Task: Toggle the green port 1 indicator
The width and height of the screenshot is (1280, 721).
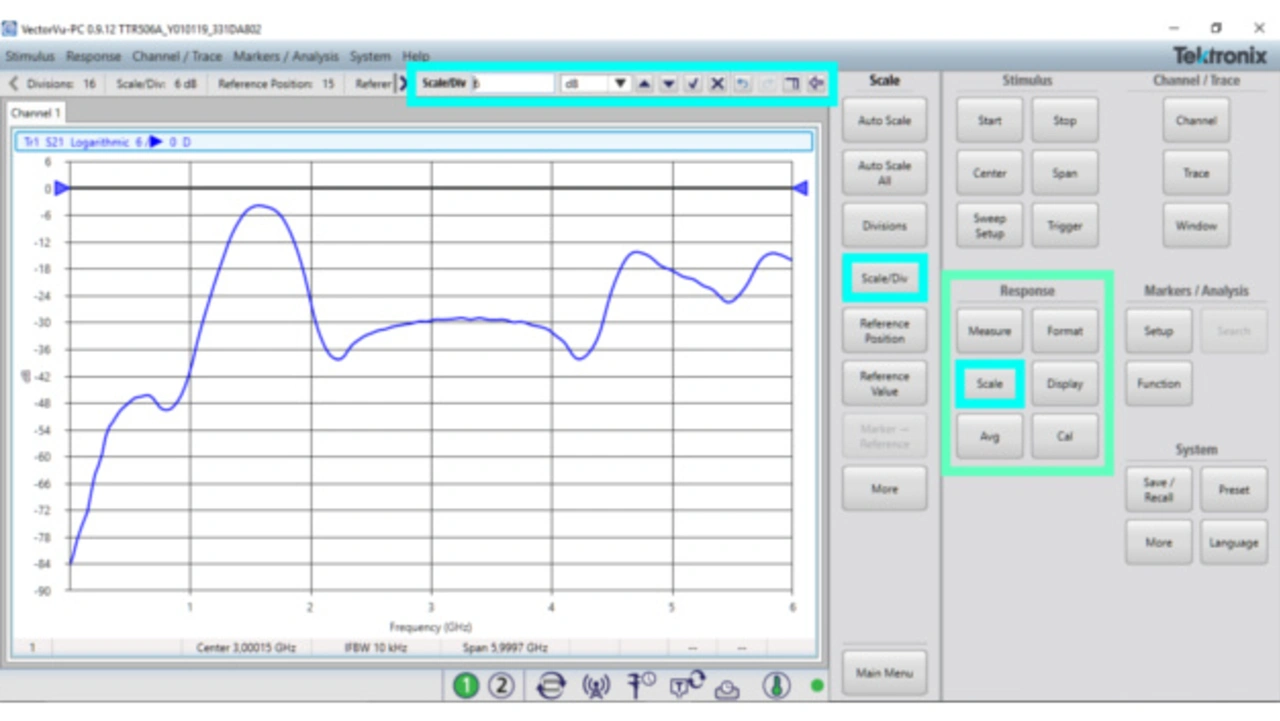Action: pos(466,686)
